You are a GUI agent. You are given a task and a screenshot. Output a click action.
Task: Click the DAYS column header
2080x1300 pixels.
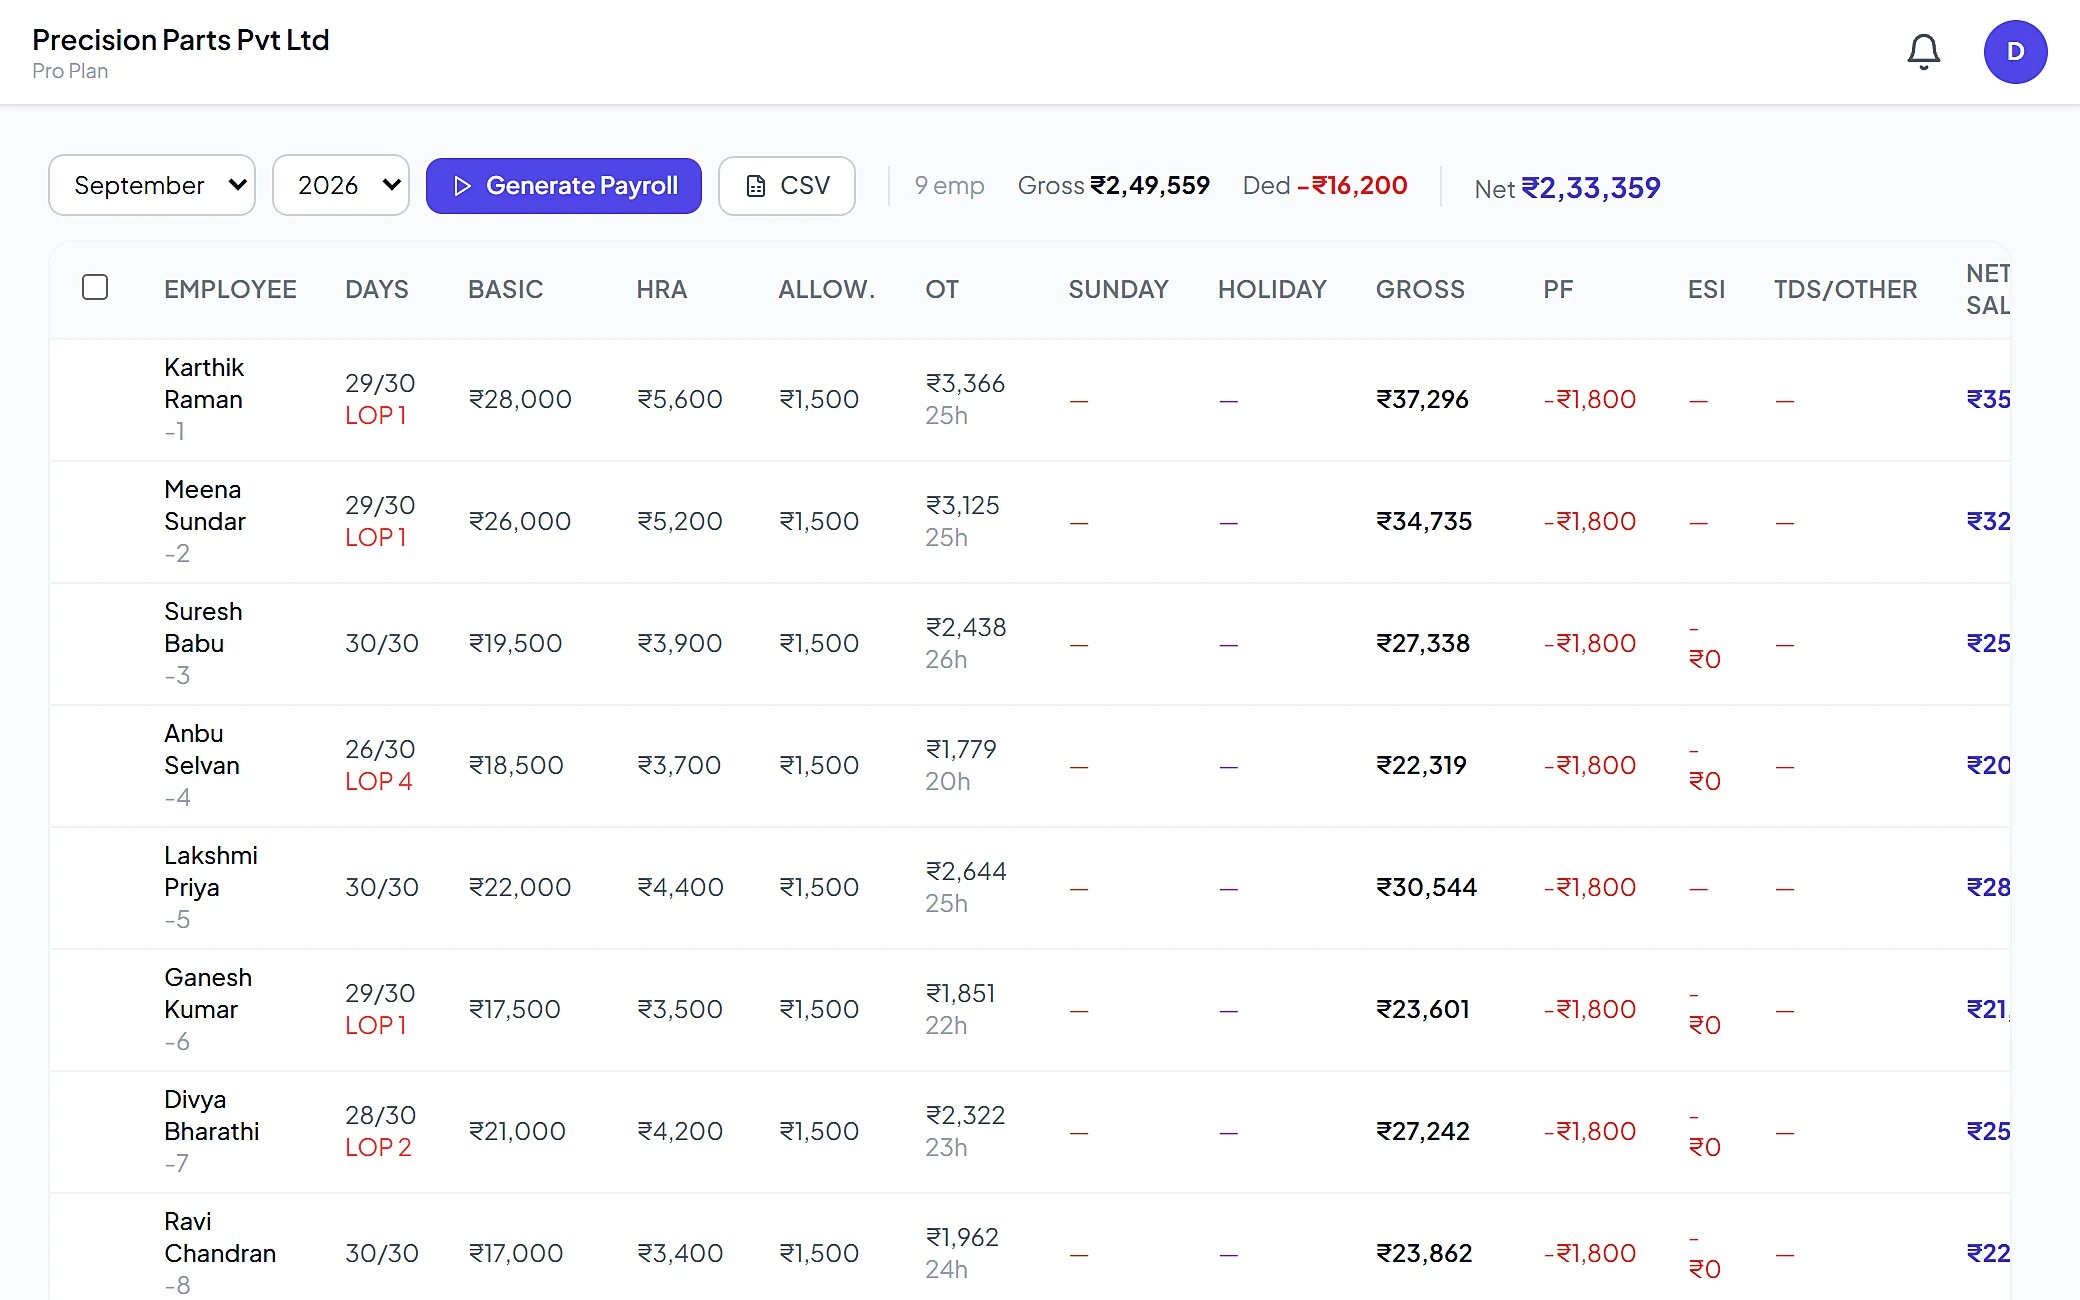377,290
